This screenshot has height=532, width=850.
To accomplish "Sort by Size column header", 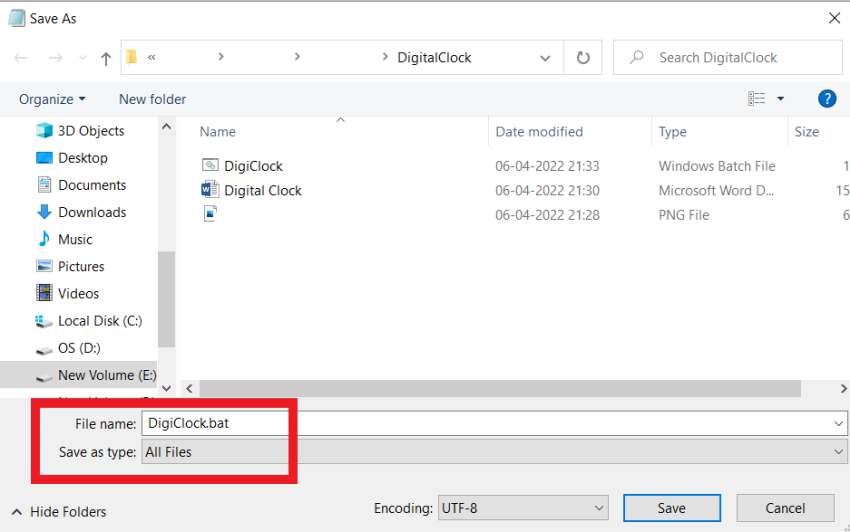I will pos(807,132).
